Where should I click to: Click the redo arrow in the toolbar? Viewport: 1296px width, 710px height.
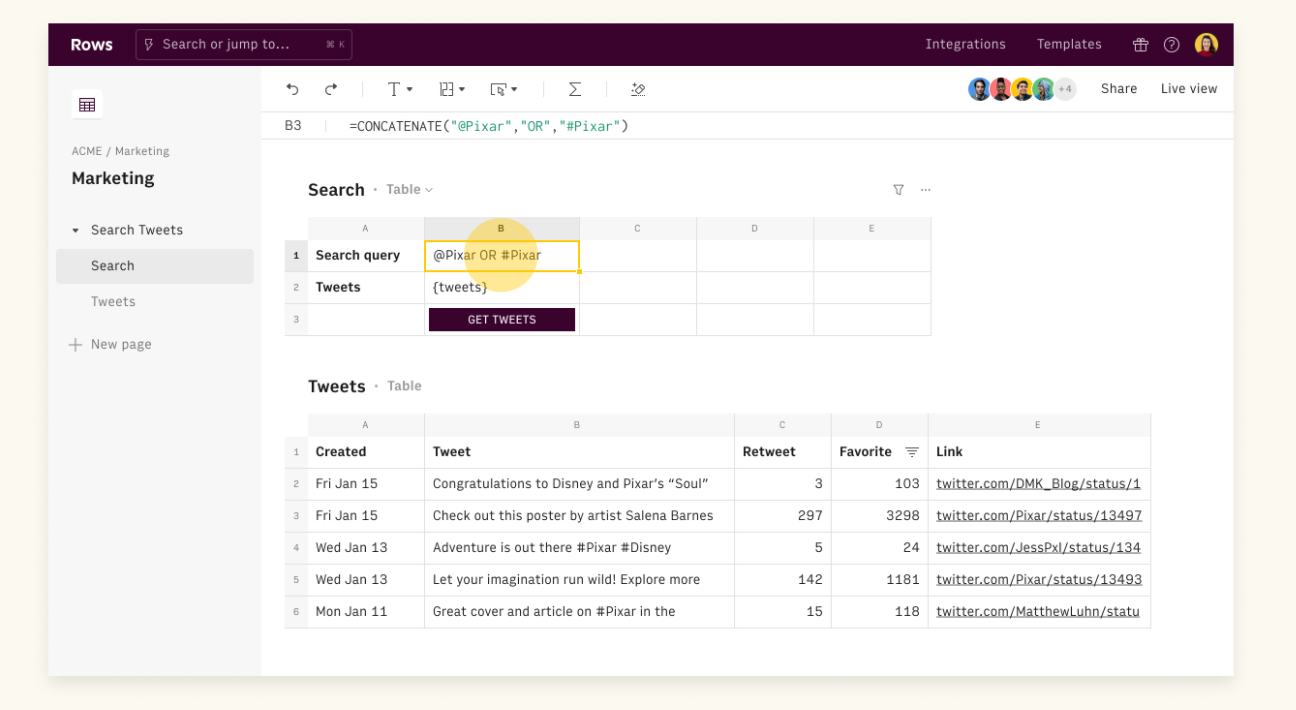[x=331, y=89]
